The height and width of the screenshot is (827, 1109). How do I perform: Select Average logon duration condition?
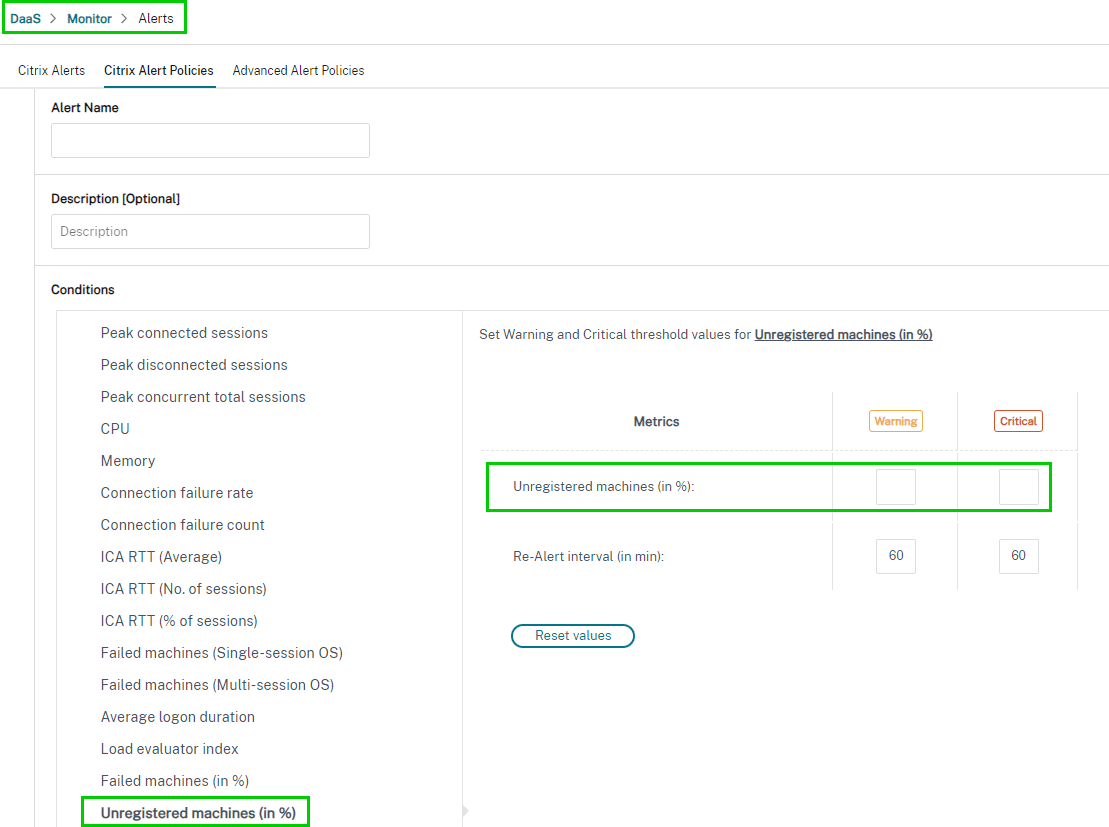coord(177,716)
